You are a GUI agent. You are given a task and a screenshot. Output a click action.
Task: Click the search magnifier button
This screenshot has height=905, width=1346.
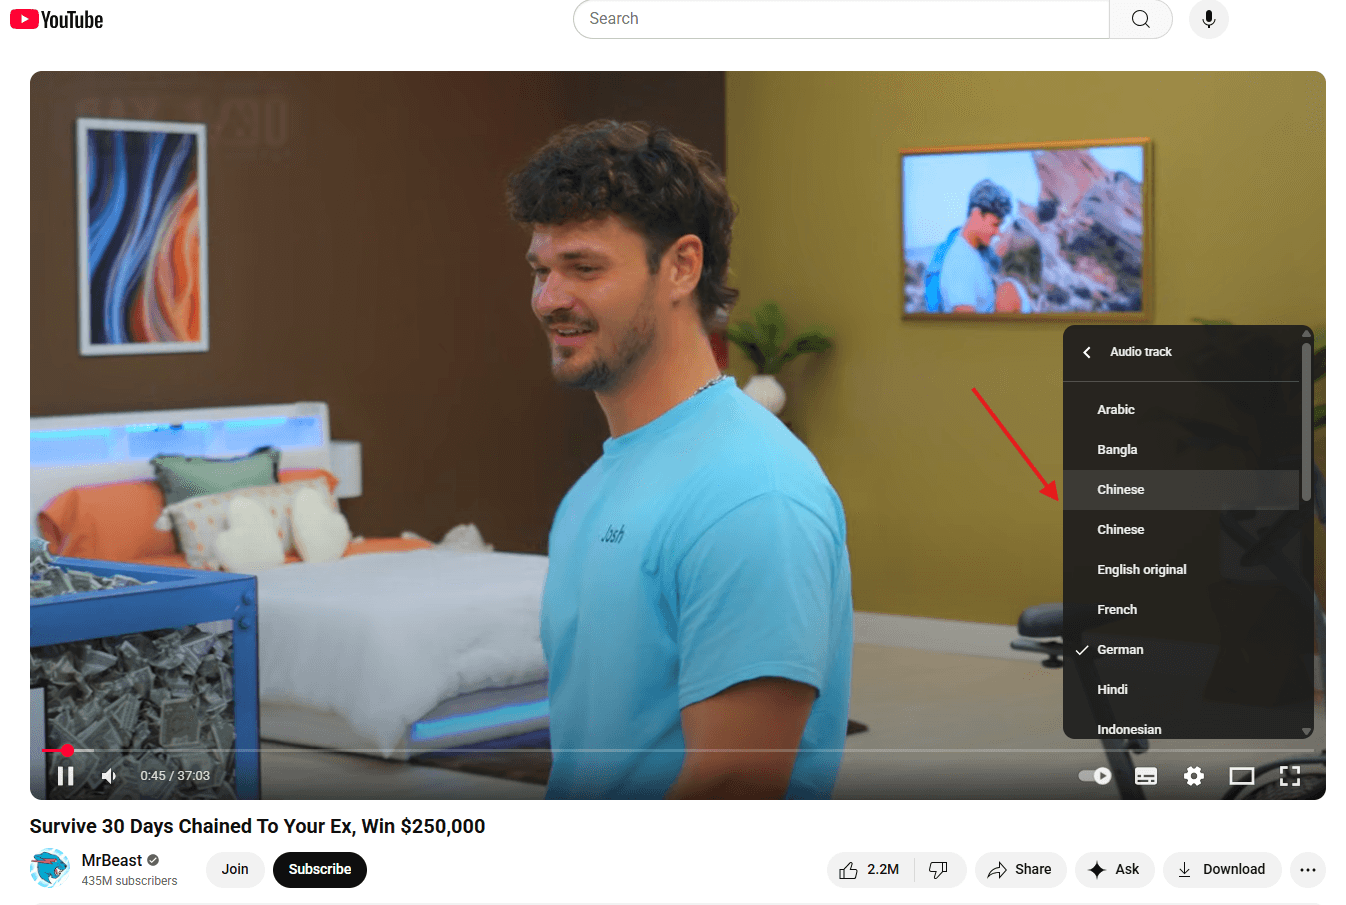coord(1140,19)
